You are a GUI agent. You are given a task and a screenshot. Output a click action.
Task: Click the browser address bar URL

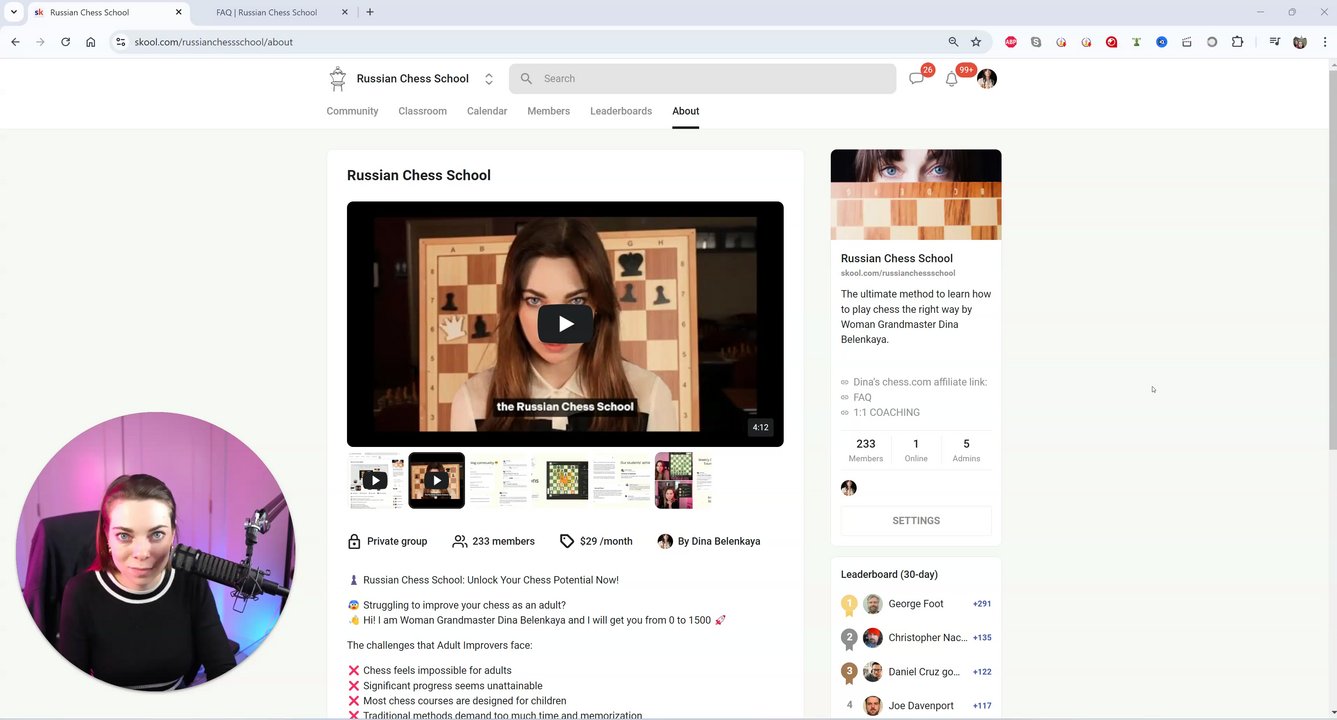[213, 42]
